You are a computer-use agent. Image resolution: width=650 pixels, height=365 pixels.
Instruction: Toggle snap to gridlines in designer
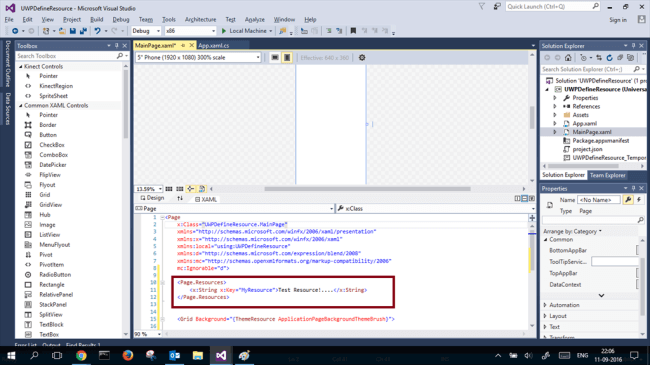click(179, 189)
